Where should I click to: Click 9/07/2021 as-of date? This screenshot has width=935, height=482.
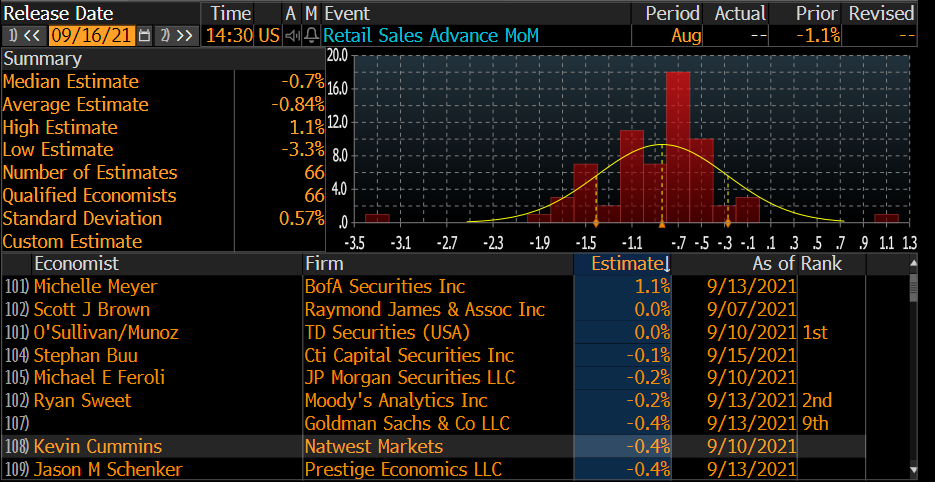click(751, 310)
